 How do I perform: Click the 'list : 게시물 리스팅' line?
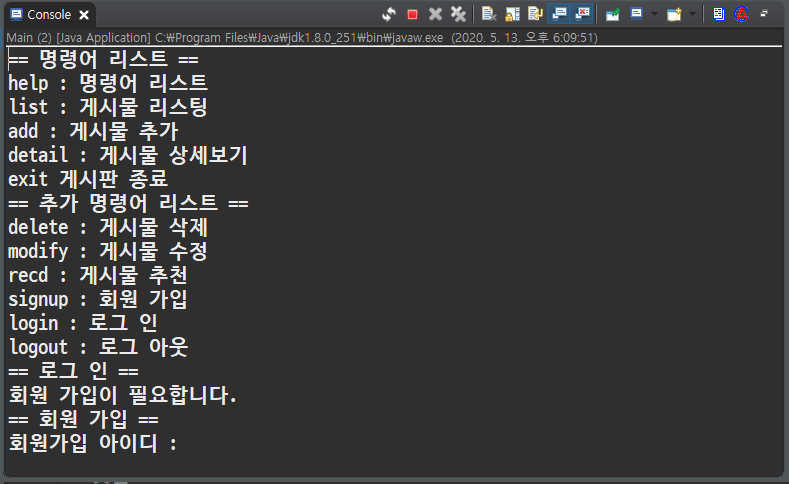[x=108, y=107]
